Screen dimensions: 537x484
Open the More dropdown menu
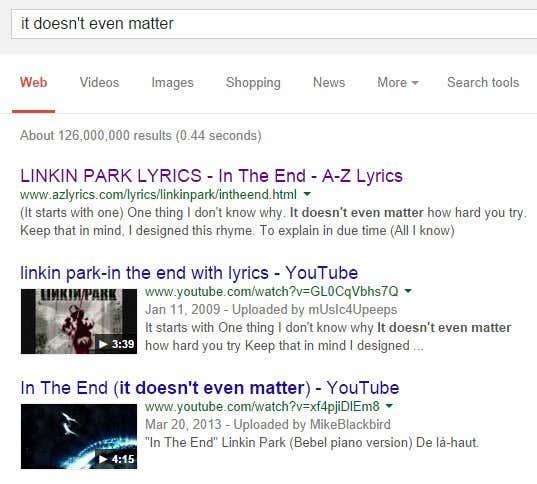coord(398,83)
